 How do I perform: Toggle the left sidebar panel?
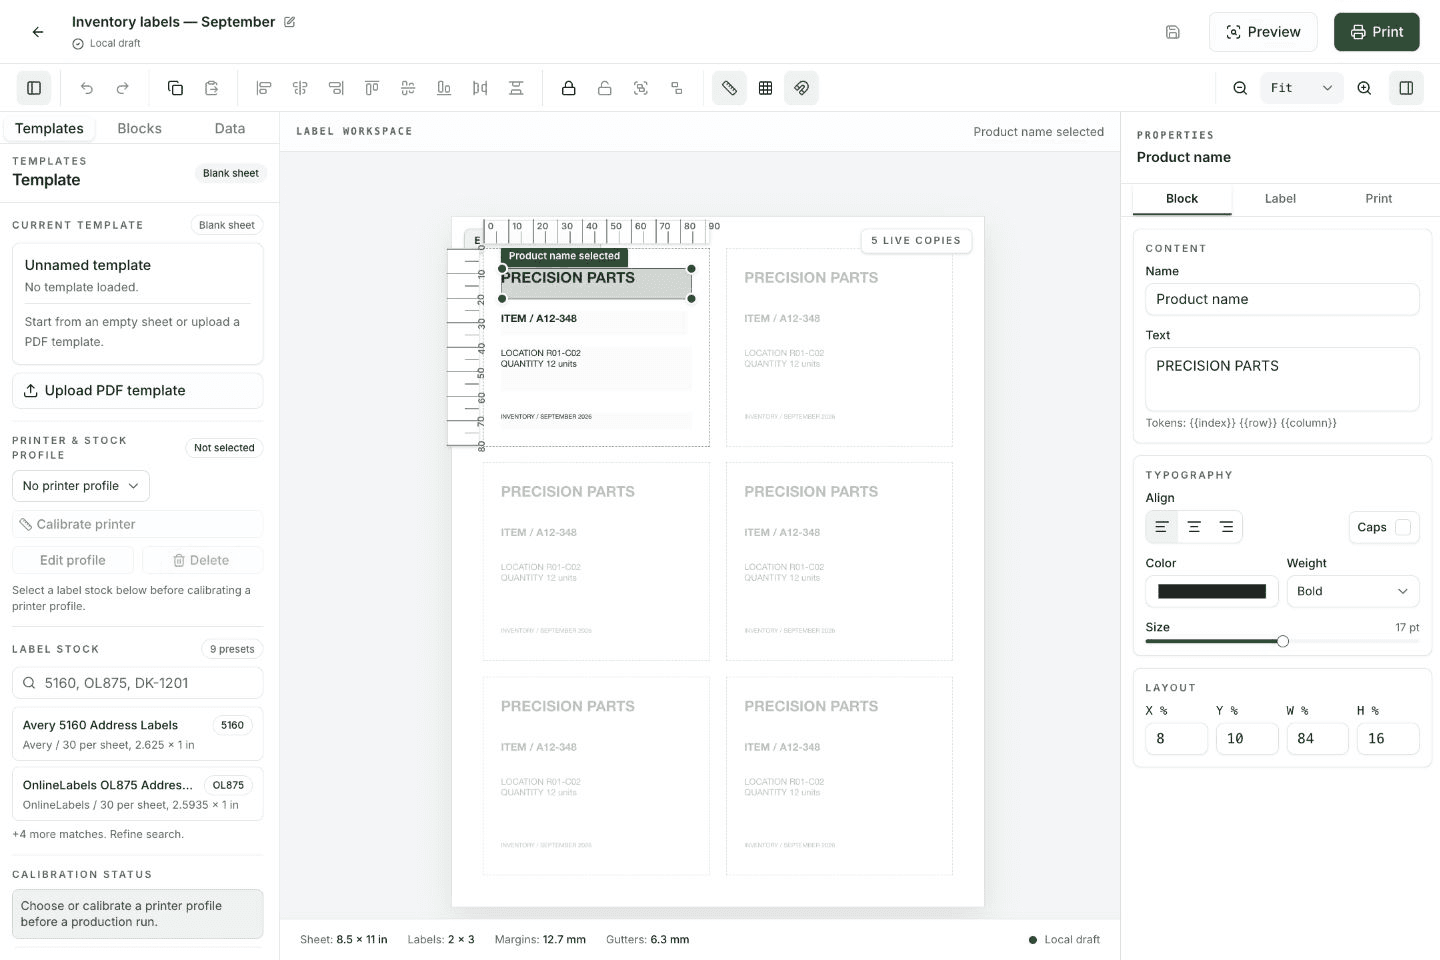[x=34, y=88]
